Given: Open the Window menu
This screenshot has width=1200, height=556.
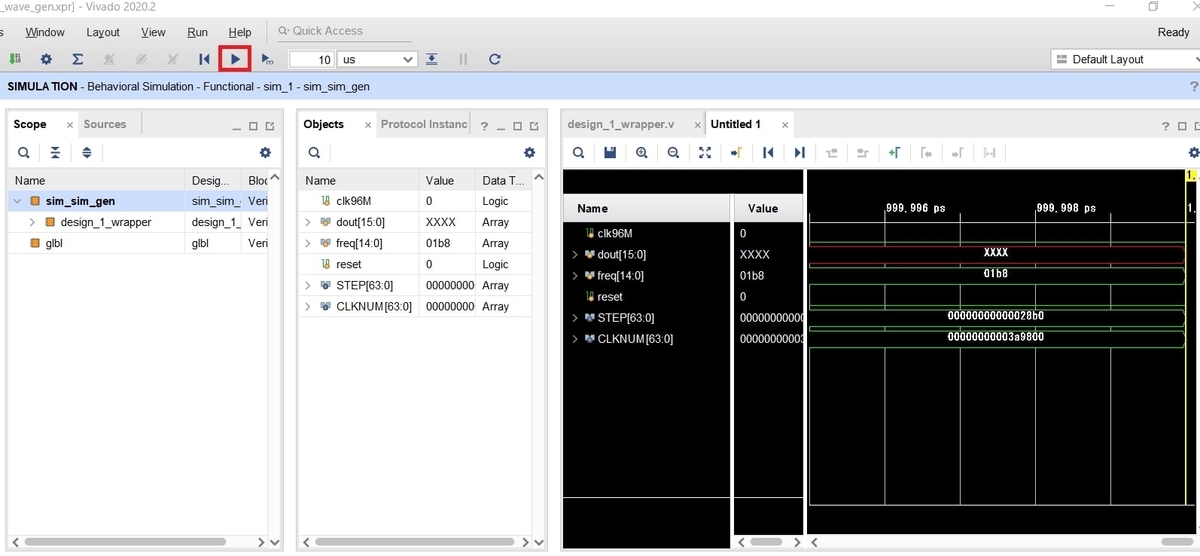Looking at the screenshot, I should [x=45, y=32].
